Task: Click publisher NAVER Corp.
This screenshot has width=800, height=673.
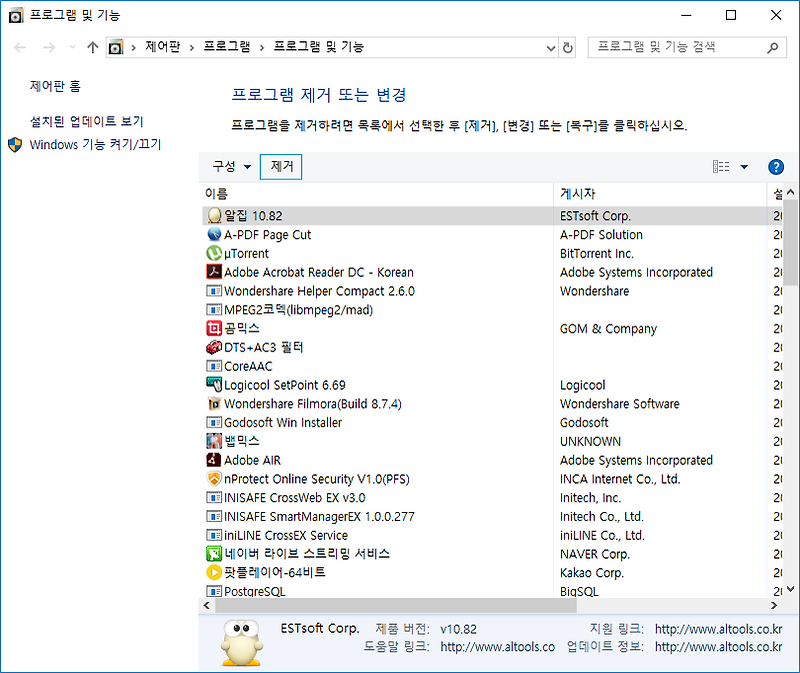Action: pos(595,554)
